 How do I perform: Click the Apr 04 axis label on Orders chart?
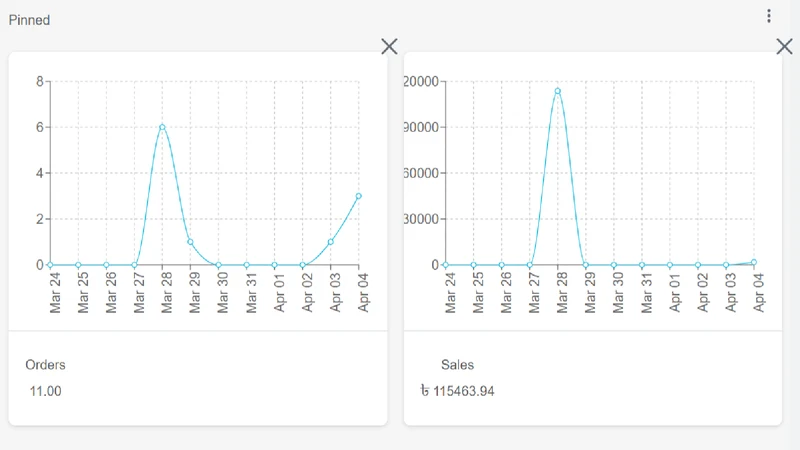[363, 292]
